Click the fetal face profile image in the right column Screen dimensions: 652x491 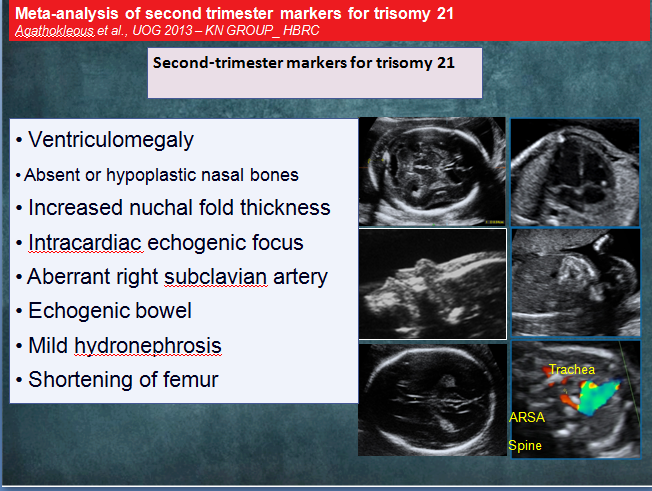[x=576, y=282]
